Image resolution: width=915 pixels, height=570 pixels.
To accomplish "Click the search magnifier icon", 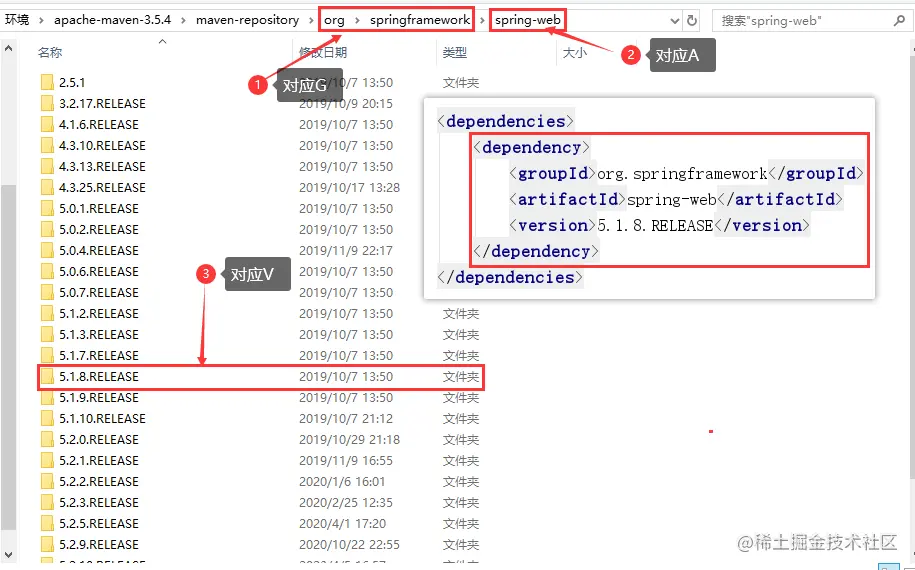I will click(899, 20).
